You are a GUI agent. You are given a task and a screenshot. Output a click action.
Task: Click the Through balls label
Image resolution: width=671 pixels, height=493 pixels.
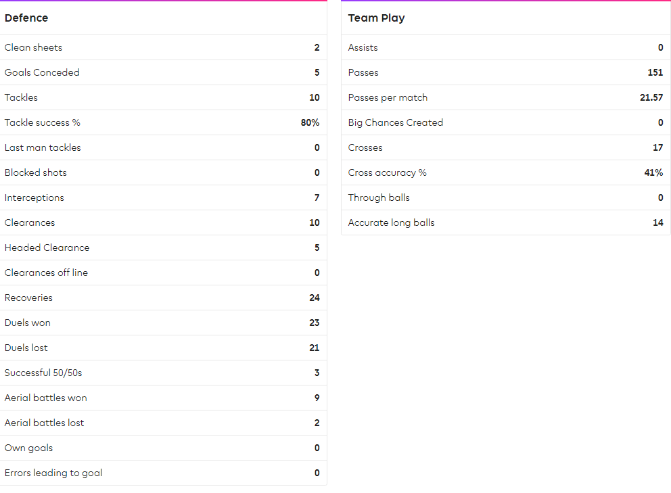[379, 198]
